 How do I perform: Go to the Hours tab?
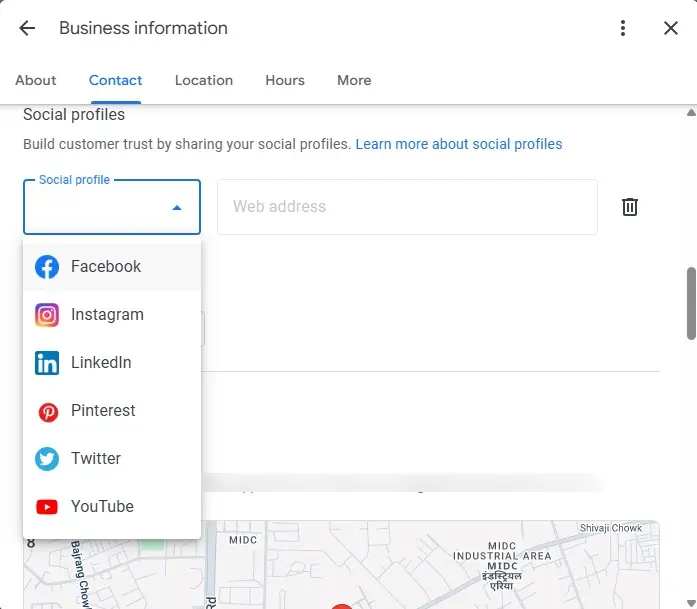pyautogui.click(x=285, y=80)
